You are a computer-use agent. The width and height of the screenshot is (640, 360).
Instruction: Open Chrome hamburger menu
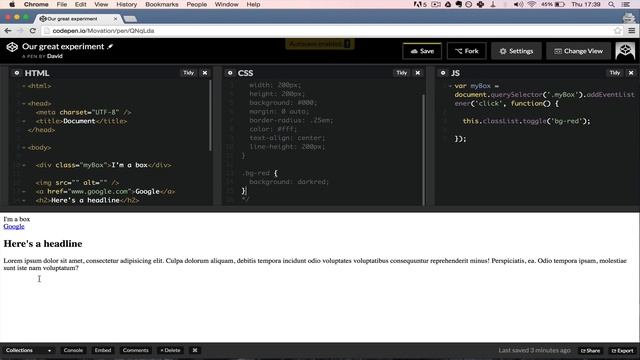click(631, 31)
